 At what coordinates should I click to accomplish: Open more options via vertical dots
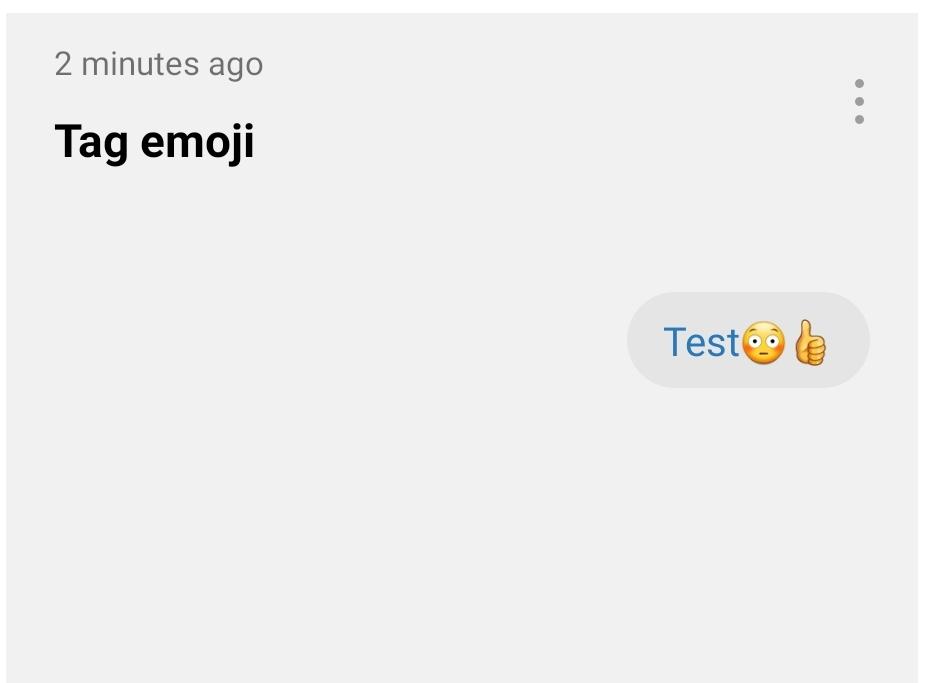(859, 102)
